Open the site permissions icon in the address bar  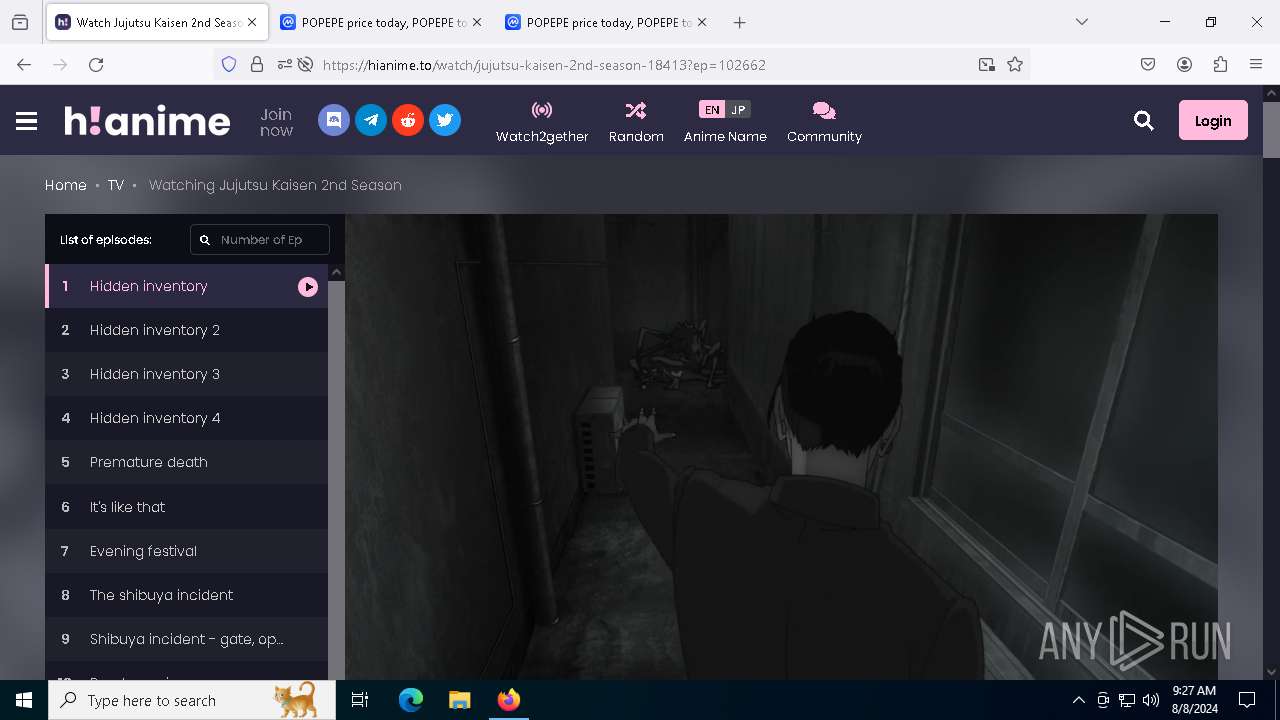pos(285,64)
